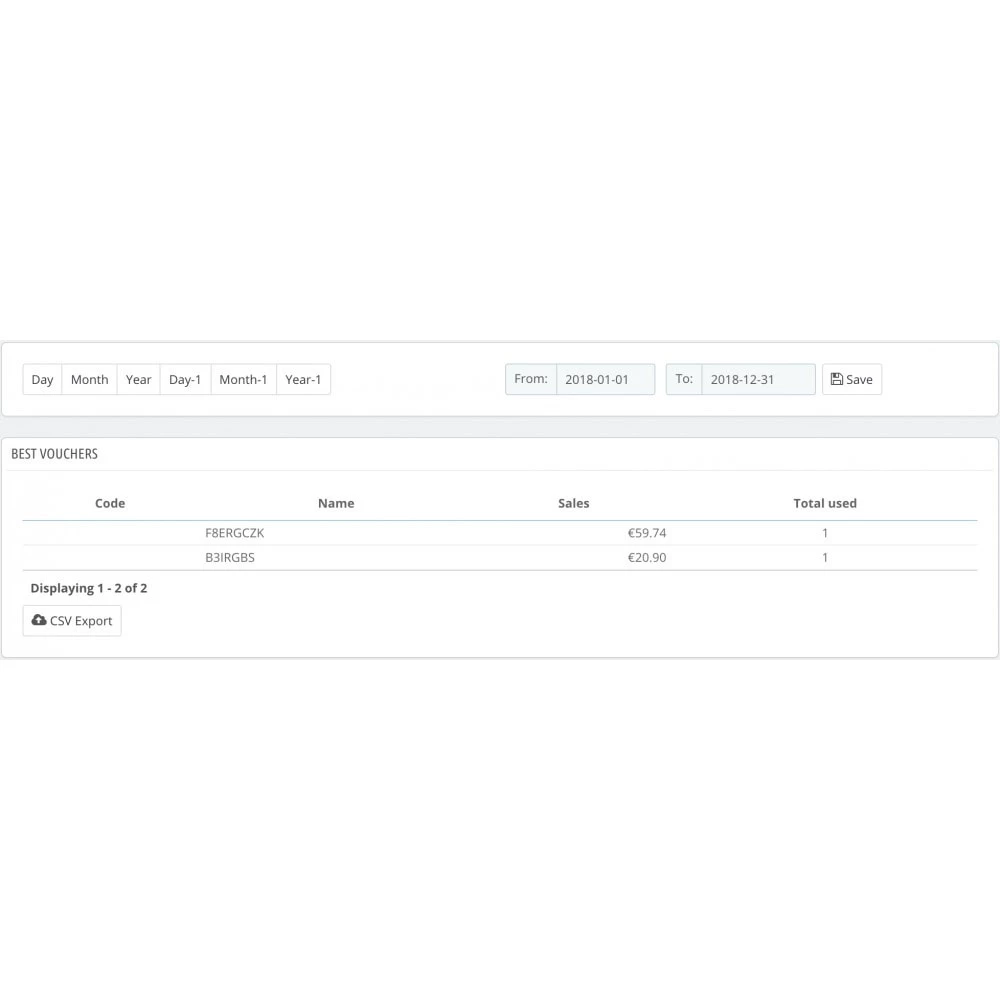This screenshot has width=1000, height=1000.
Task: Click the €20.90 sales value
Action: 647,557
